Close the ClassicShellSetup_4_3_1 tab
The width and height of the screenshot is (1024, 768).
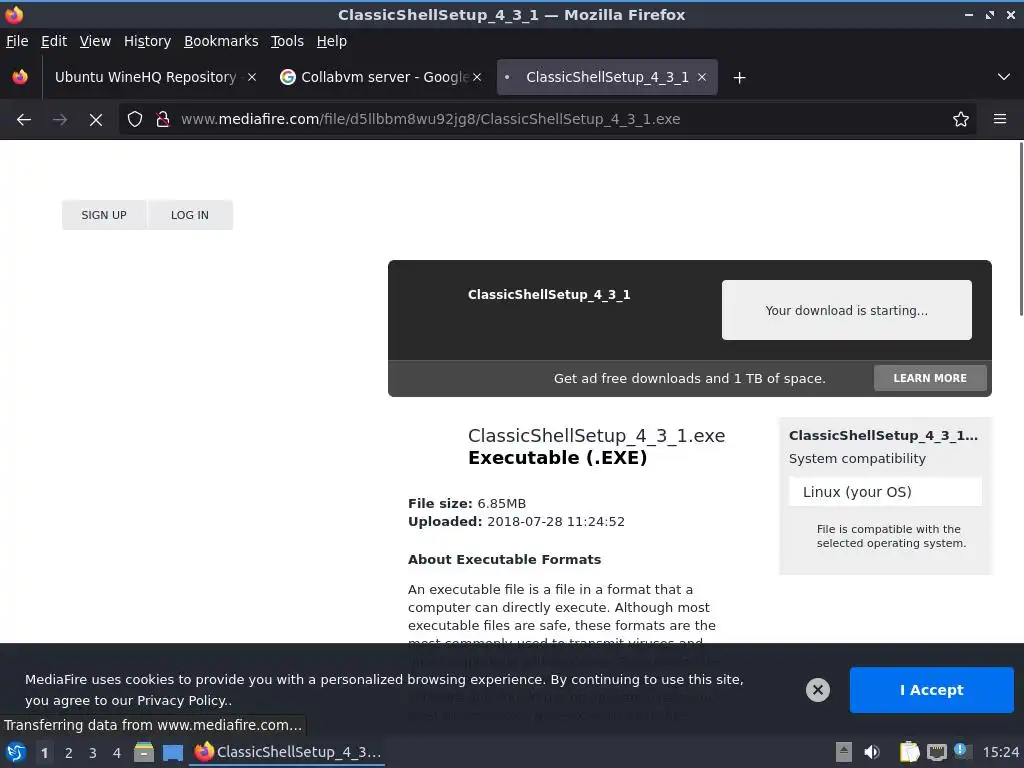pyautogui.click(x=702, y=77)
